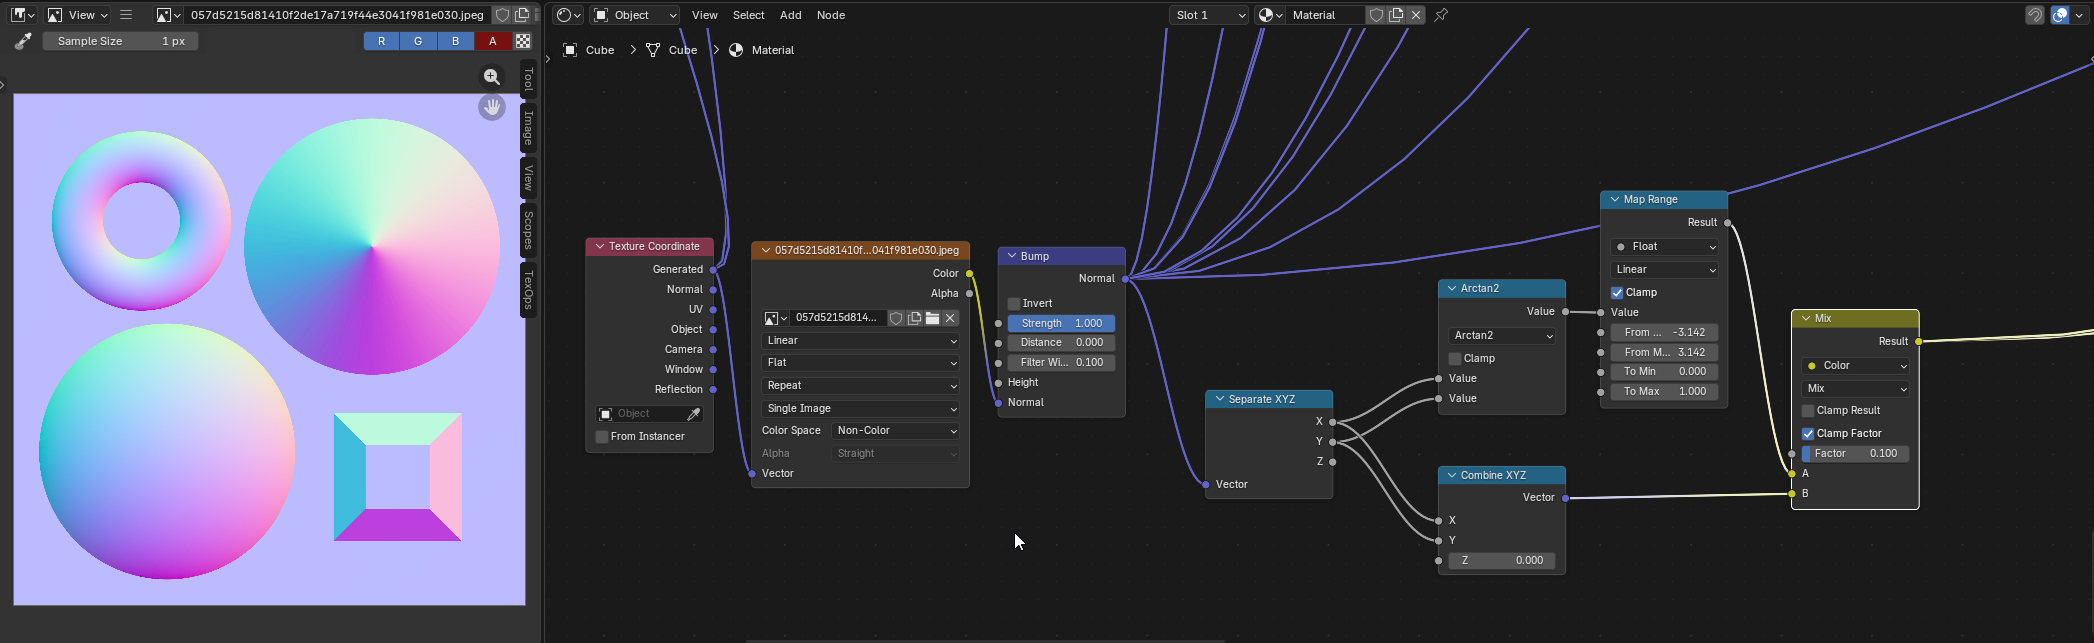This screenshot has height=643, width=2094.
Task: Open the image editor hamburger menu
Action: [126, 15]
